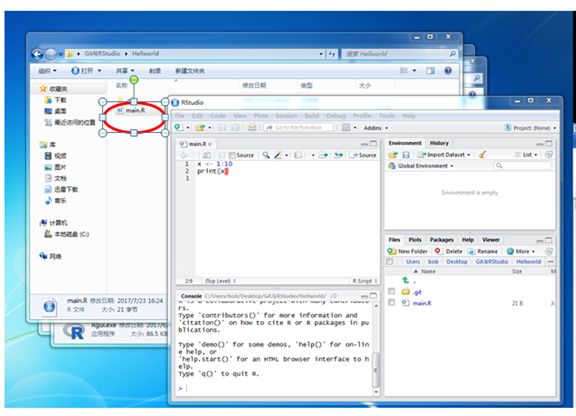This screenshot has width=576, height=416.
Task: Open the New File dropdown arrow
Action: (x=188, y=128)
